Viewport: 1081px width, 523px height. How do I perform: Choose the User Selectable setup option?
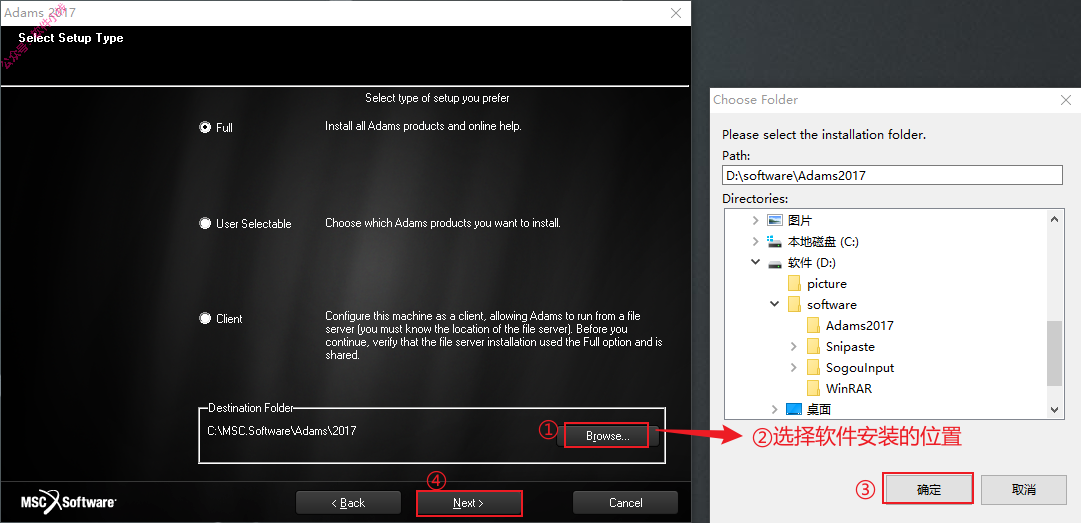[x=205, y=223]
